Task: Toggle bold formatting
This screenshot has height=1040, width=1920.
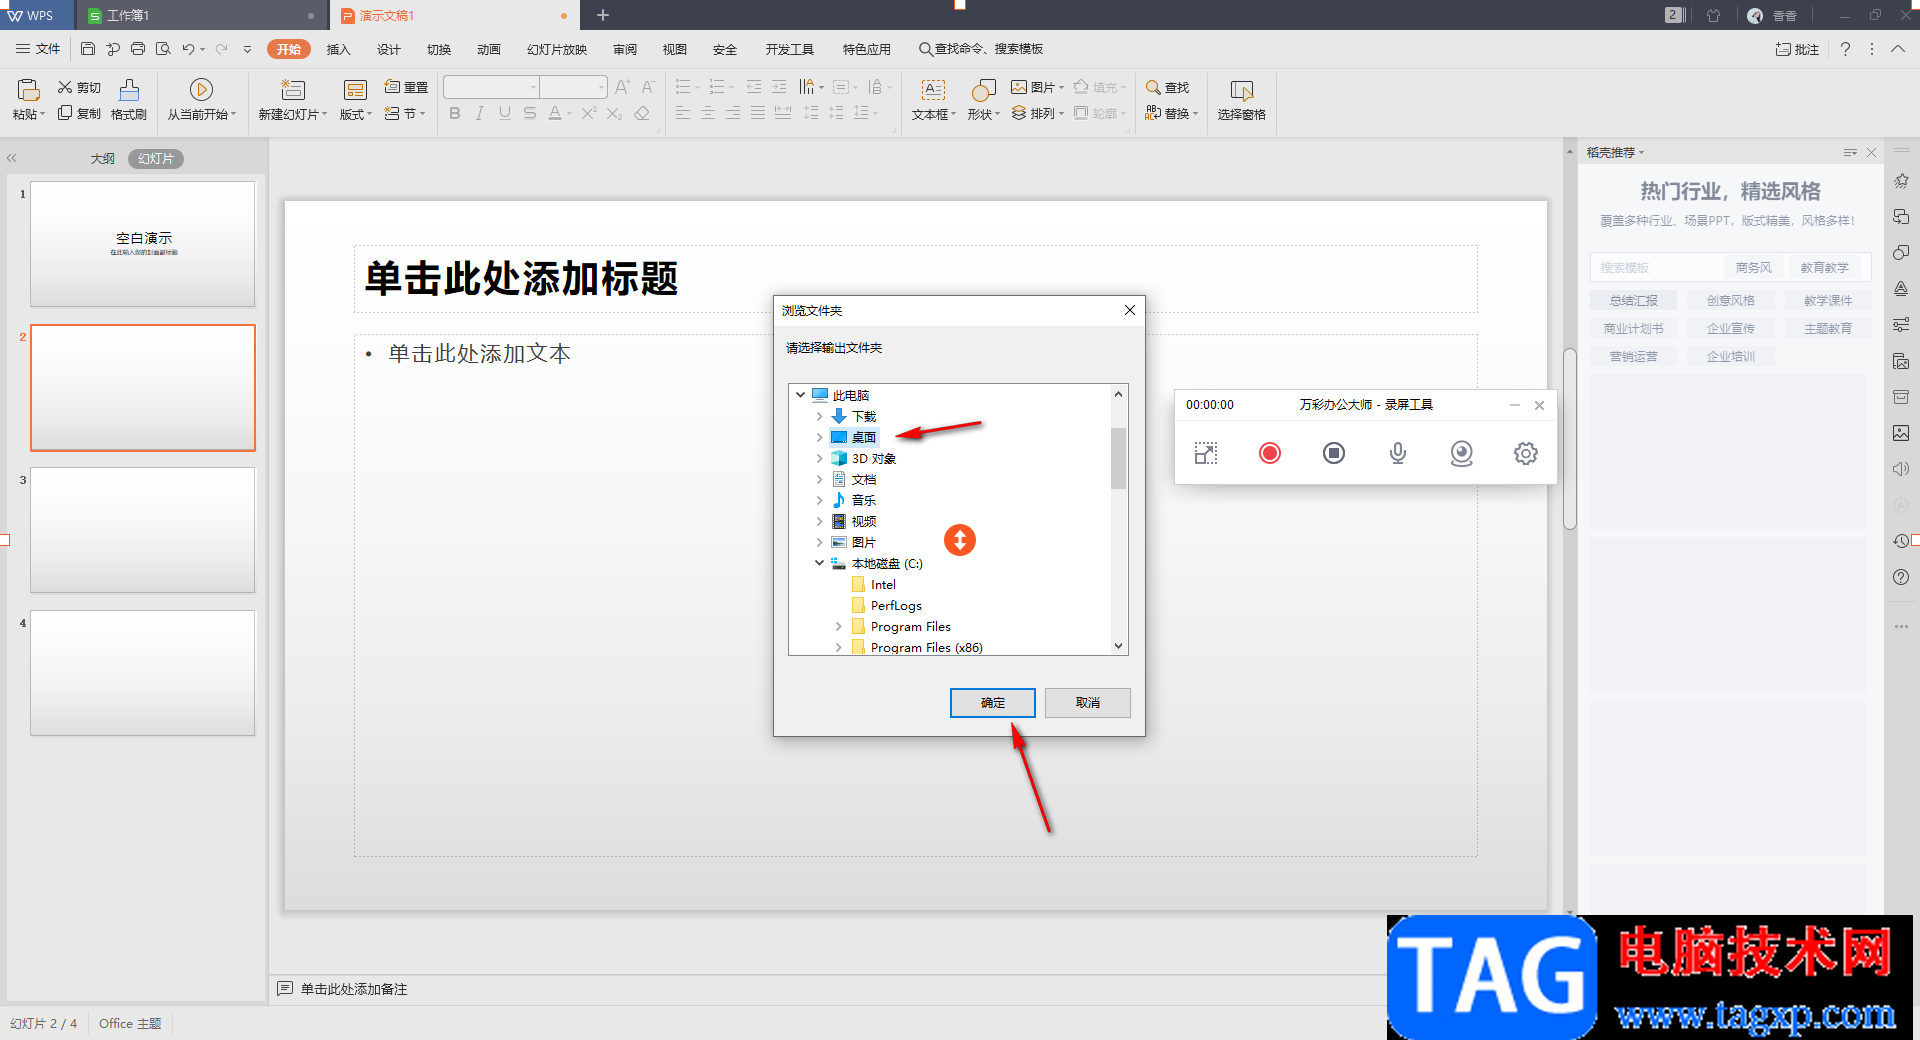Action: [455, 114]
